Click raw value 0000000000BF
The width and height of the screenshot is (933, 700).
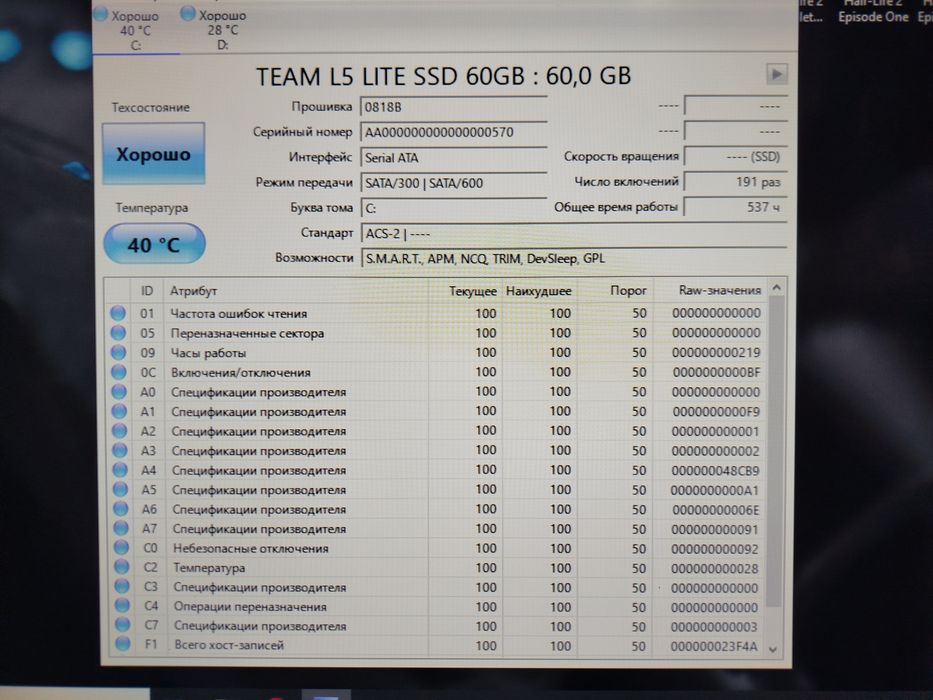click(x=716, y=372)
